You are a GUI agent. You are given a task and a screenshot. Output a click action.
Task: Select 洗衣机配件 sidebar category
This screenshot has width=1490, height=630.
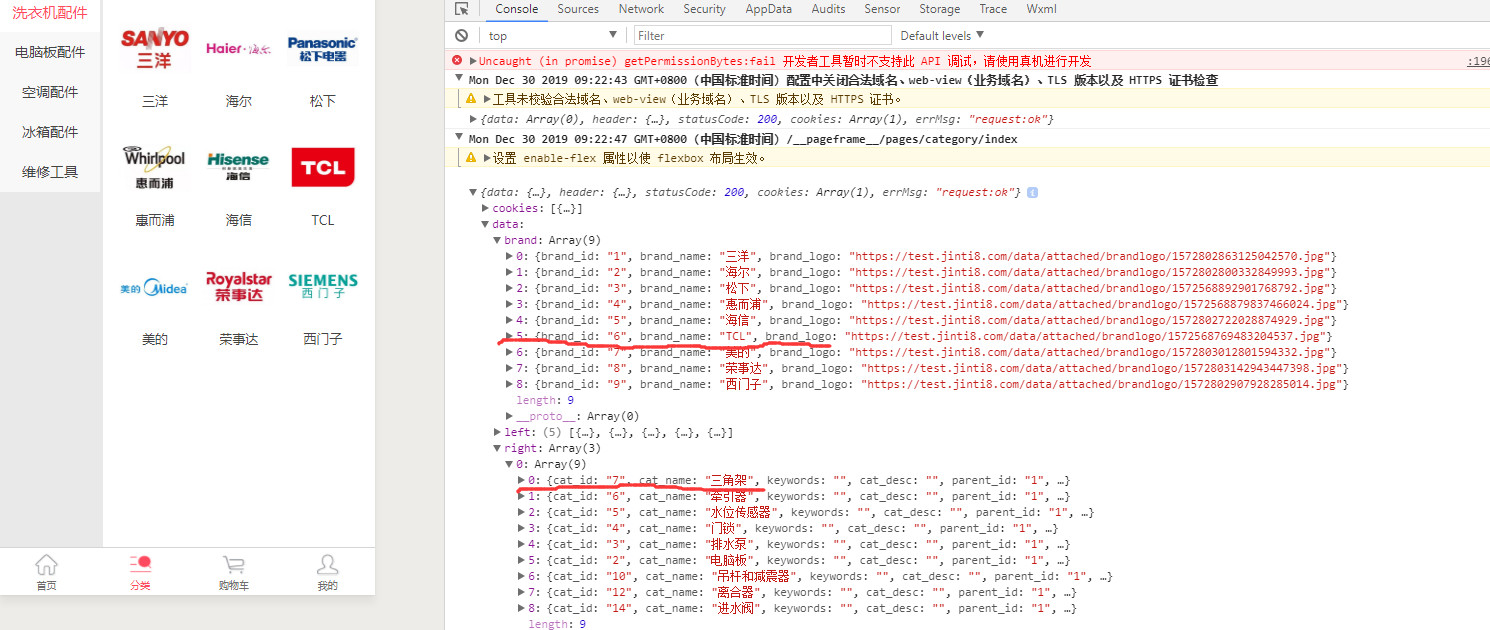pyautogui.click(x=50, y=13)
